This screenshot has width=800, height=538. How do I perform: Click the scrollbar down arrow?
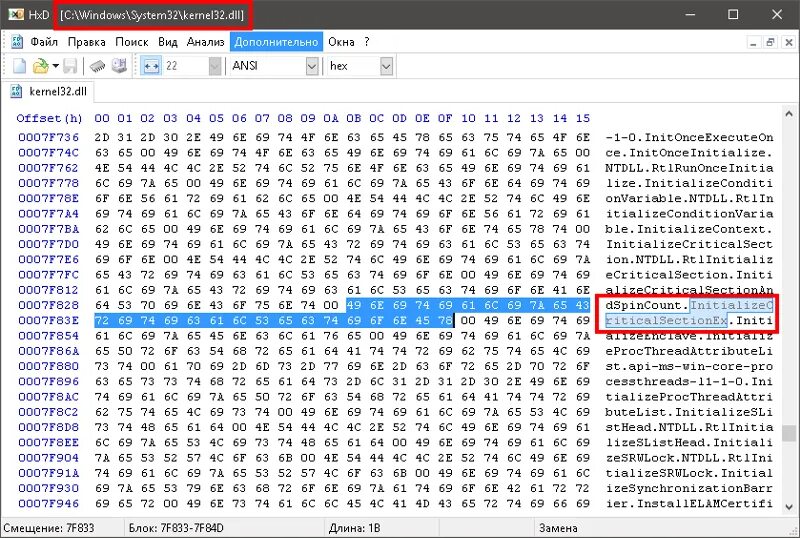[x=789, y=506]
